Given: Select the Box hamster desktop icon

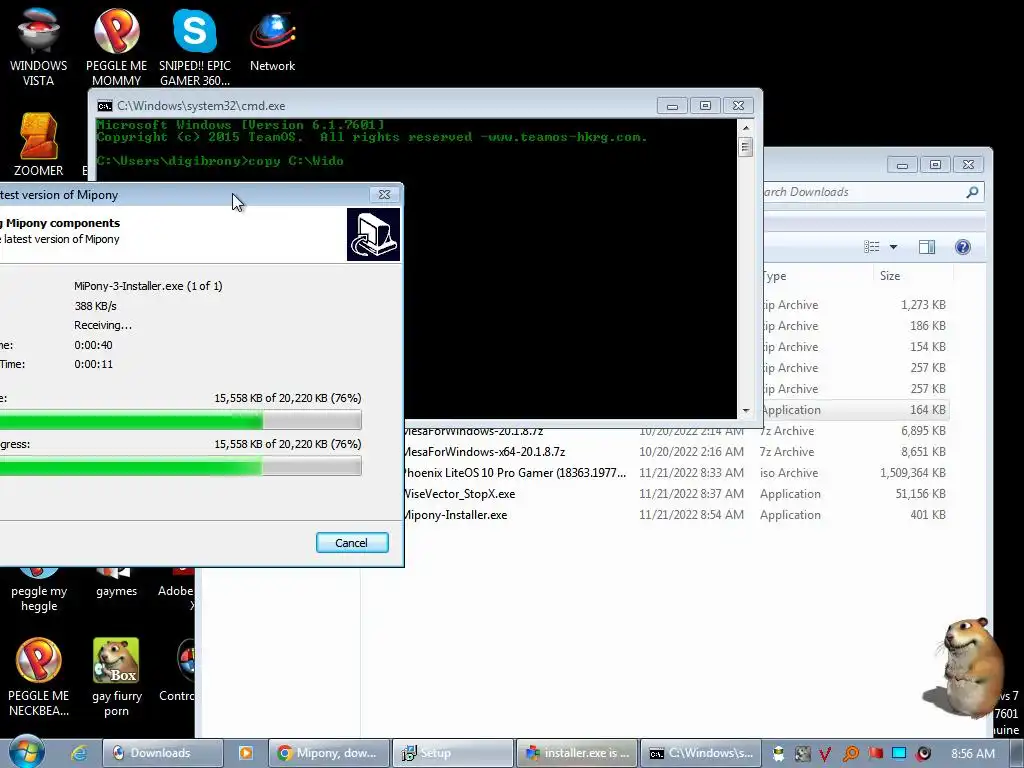Looking at the screenshot, I should coord(116,678).
